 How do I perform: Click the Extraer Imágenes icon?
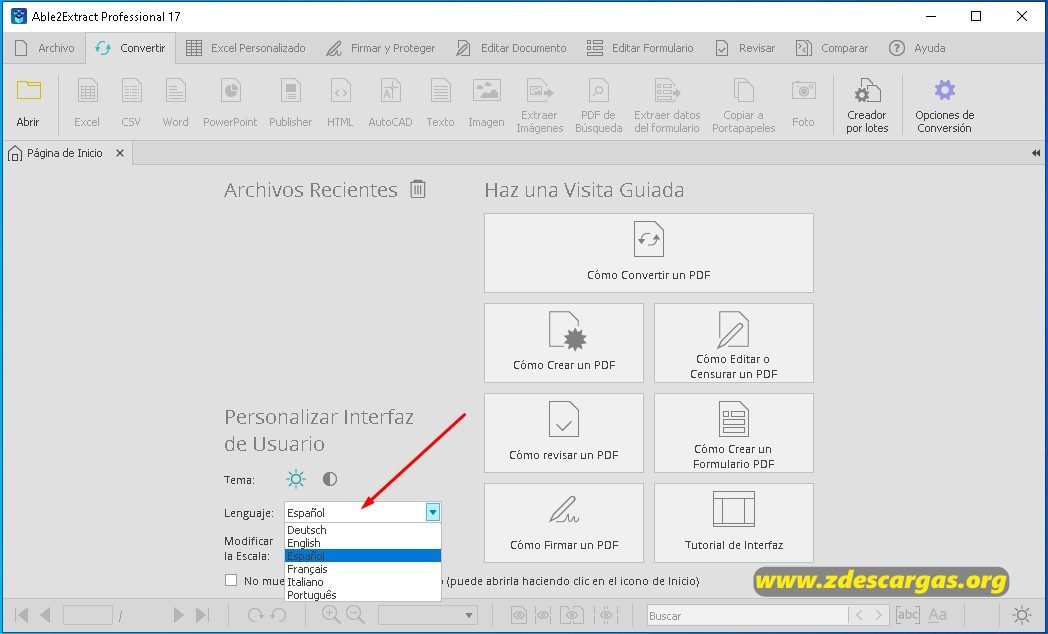click(540, 90)
